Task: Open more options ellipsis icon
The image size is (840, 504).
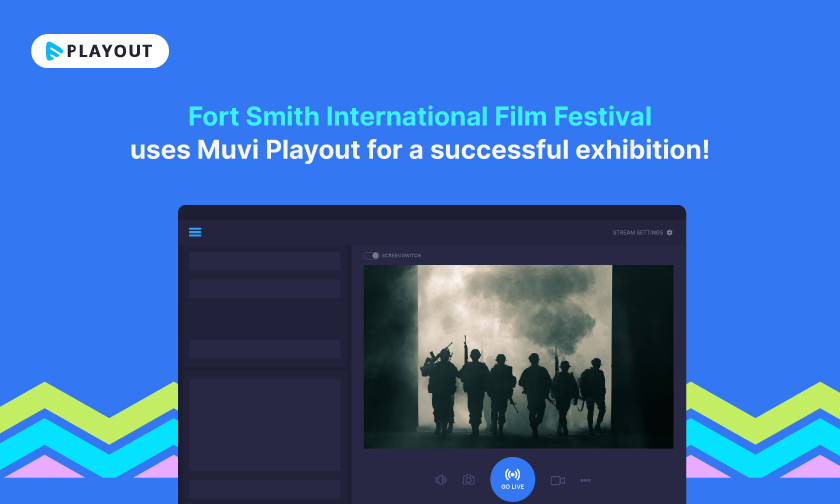Action: pyautogui.click(x=586, y=480)
